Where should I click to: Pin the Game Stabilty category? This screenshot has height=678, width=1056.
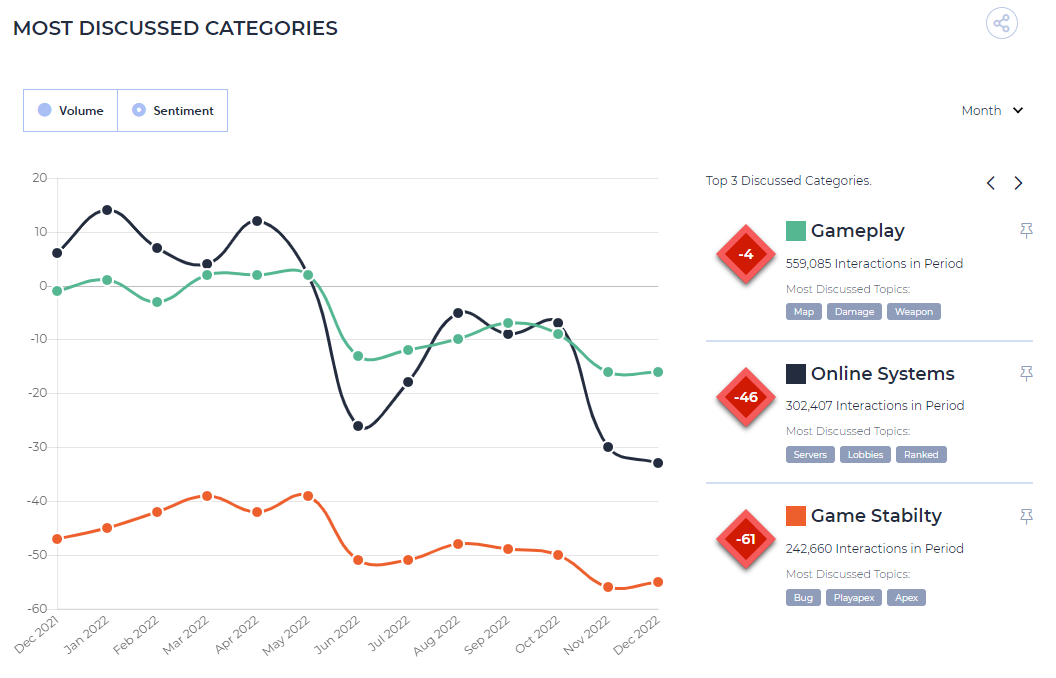[x=1026, y=516]
